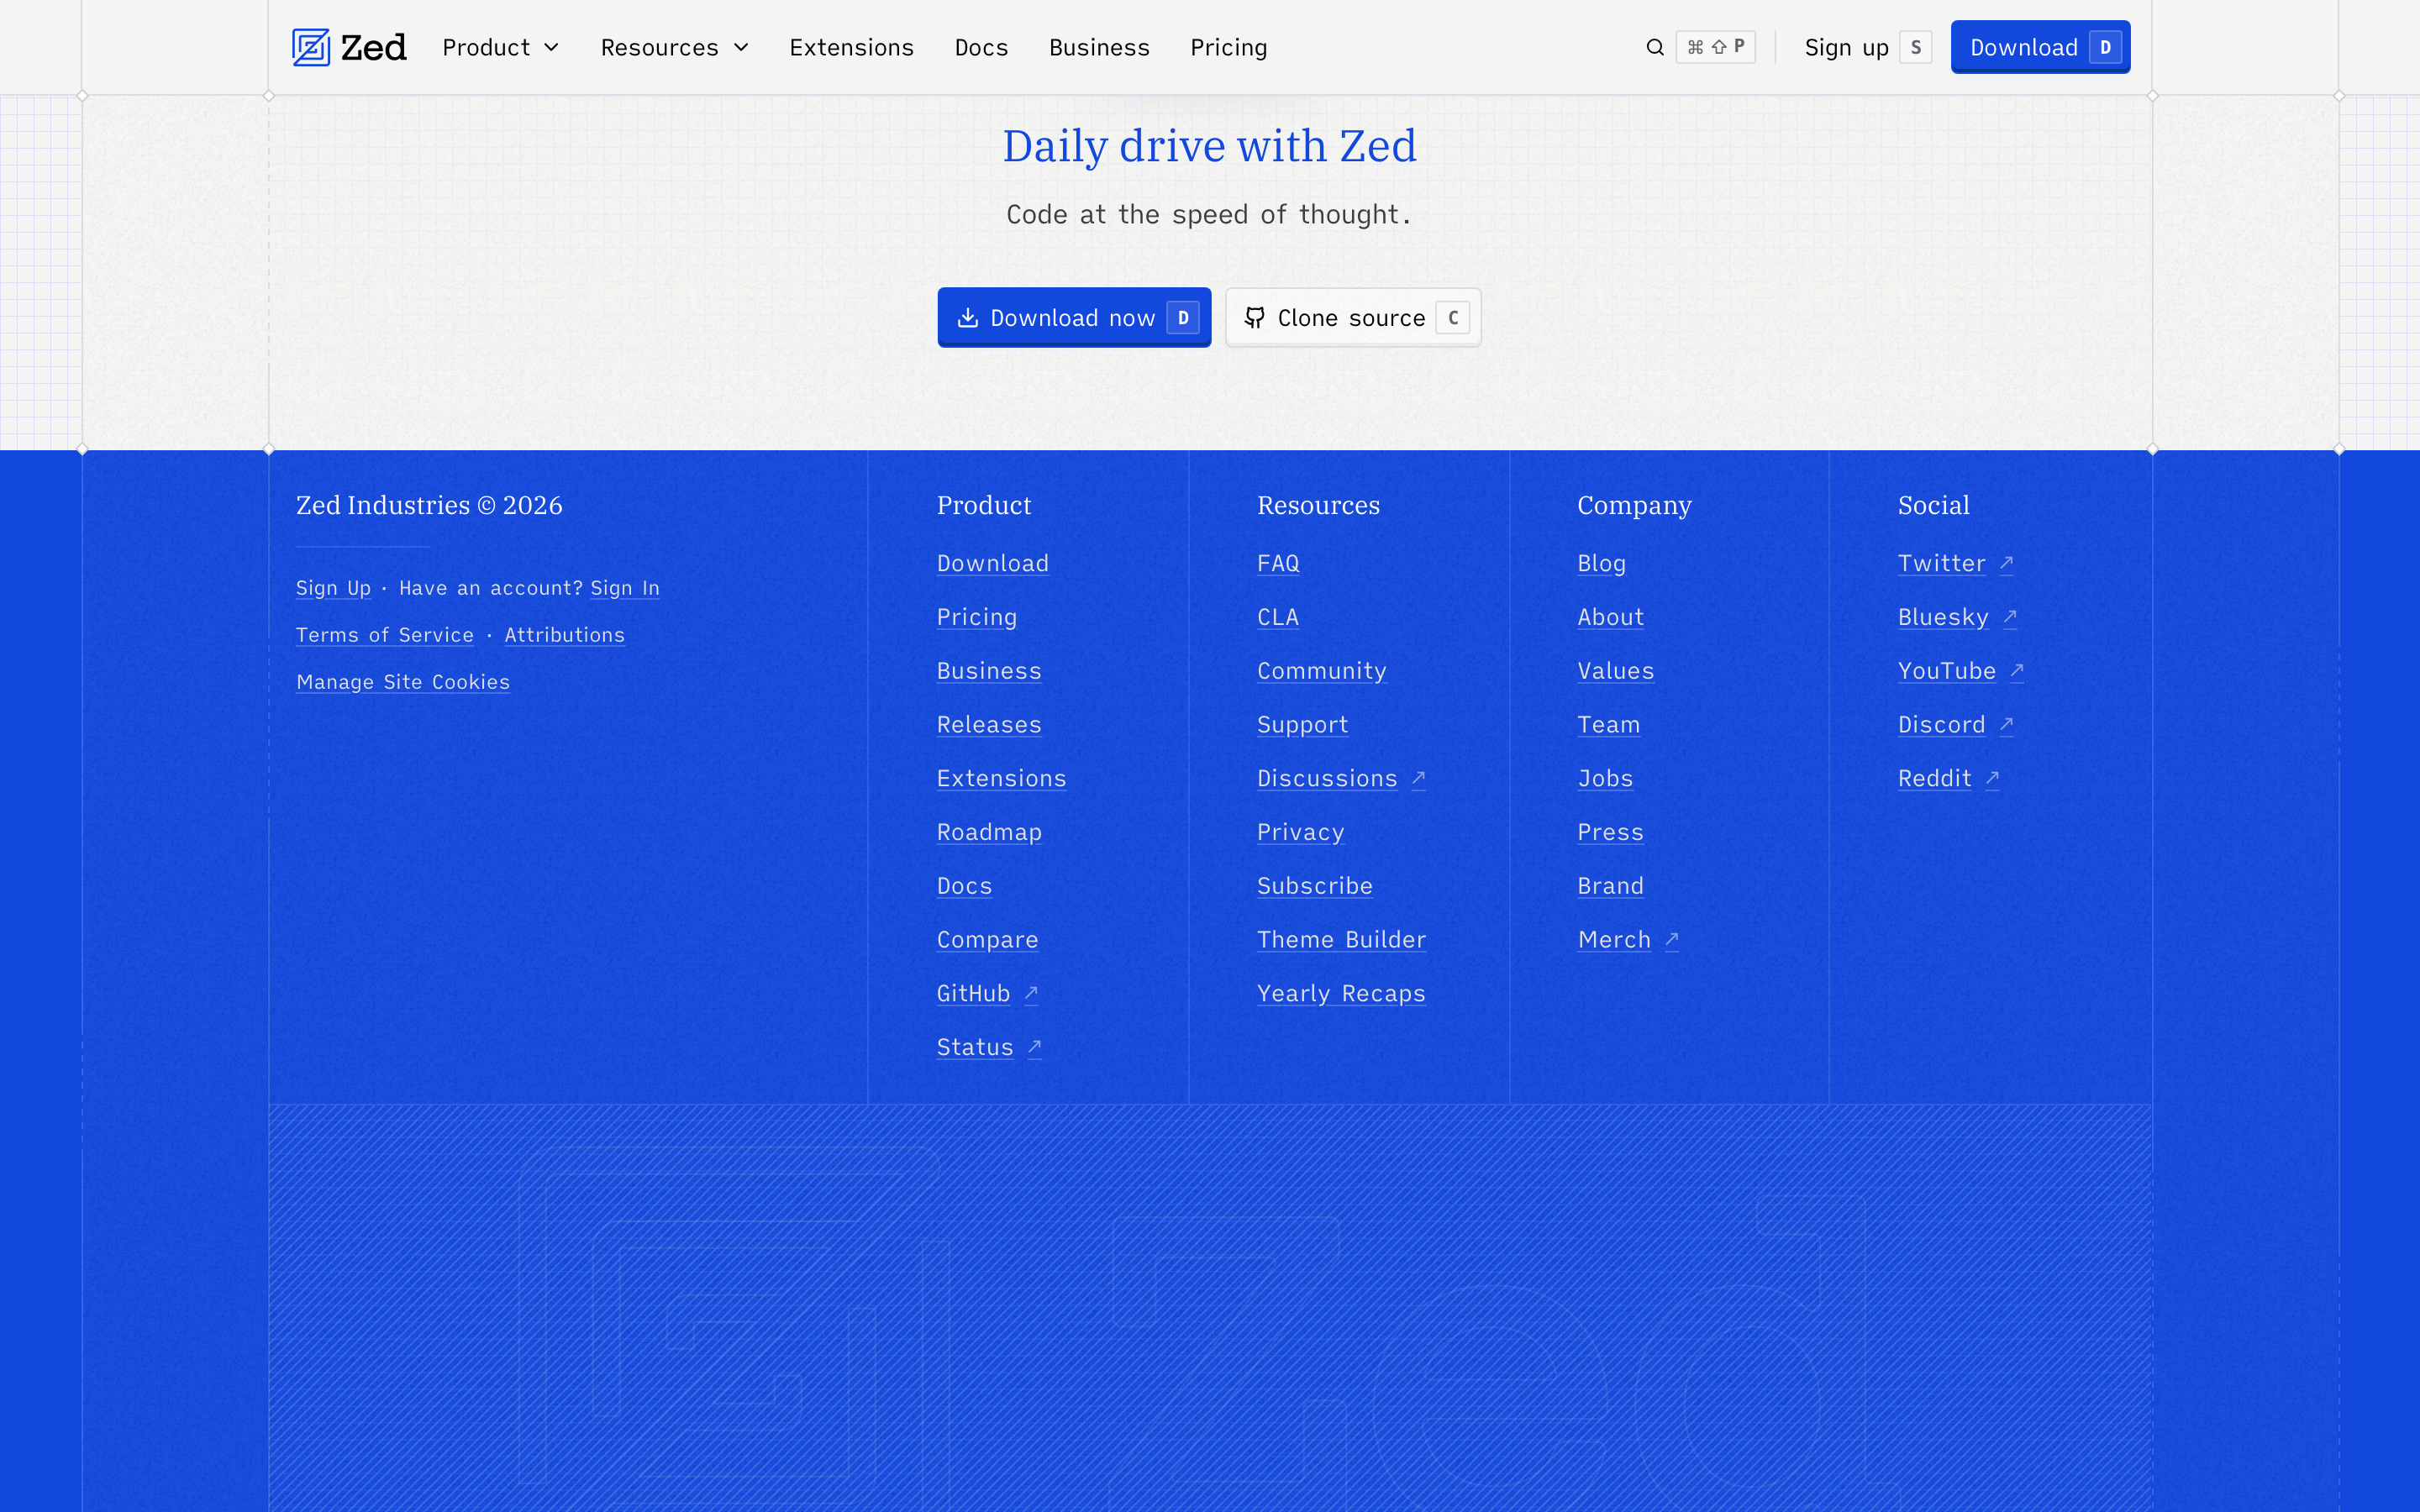Open Manage Site Cookies link
2420x1512 pixels.
tap(403, 682)
